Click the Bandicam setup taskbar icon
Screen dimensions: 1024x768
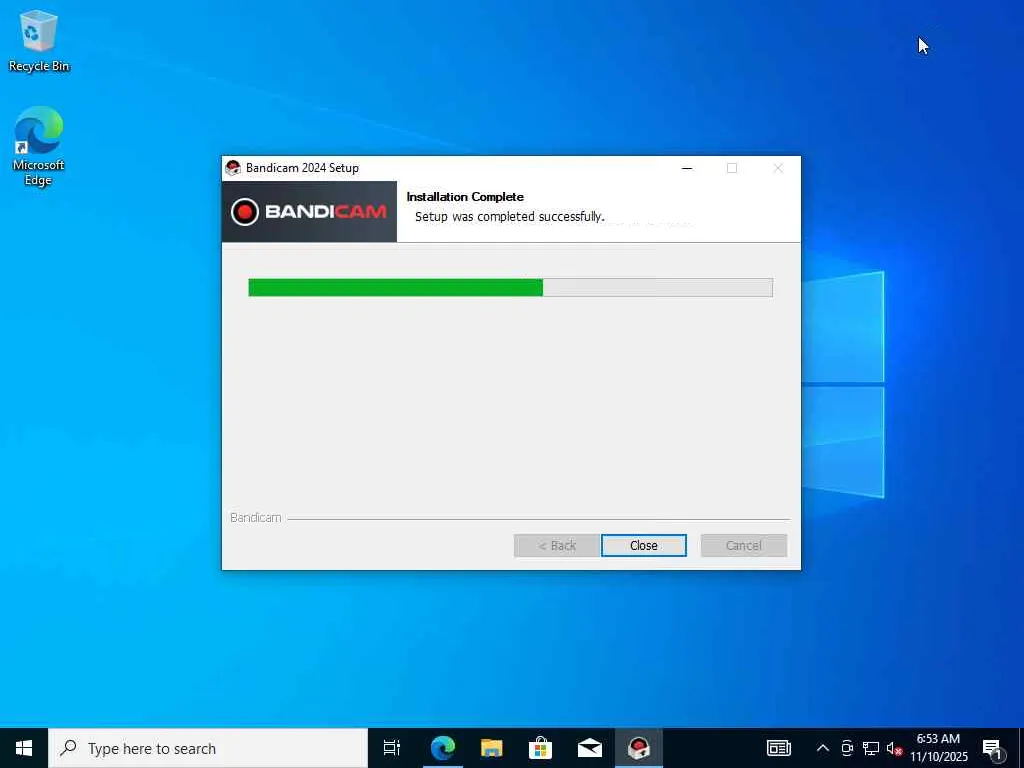(x=639, y=748)
